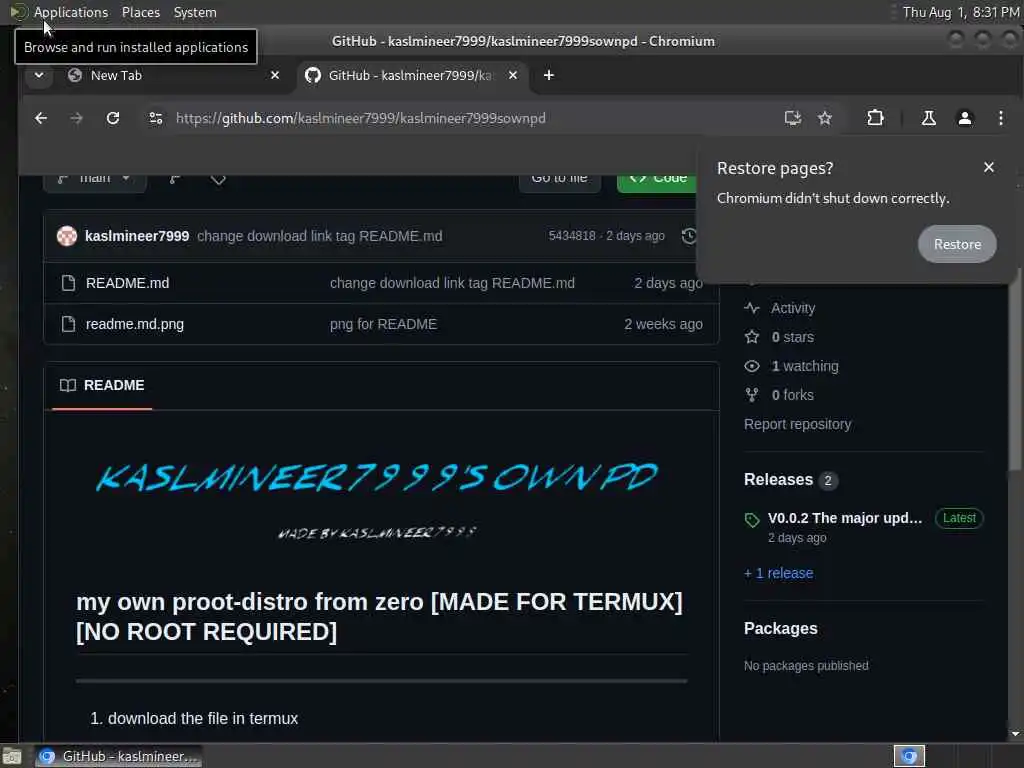Open V0.0.2 The major update release
Viewport: 1024px width, 768px height.
click(845, 518)
